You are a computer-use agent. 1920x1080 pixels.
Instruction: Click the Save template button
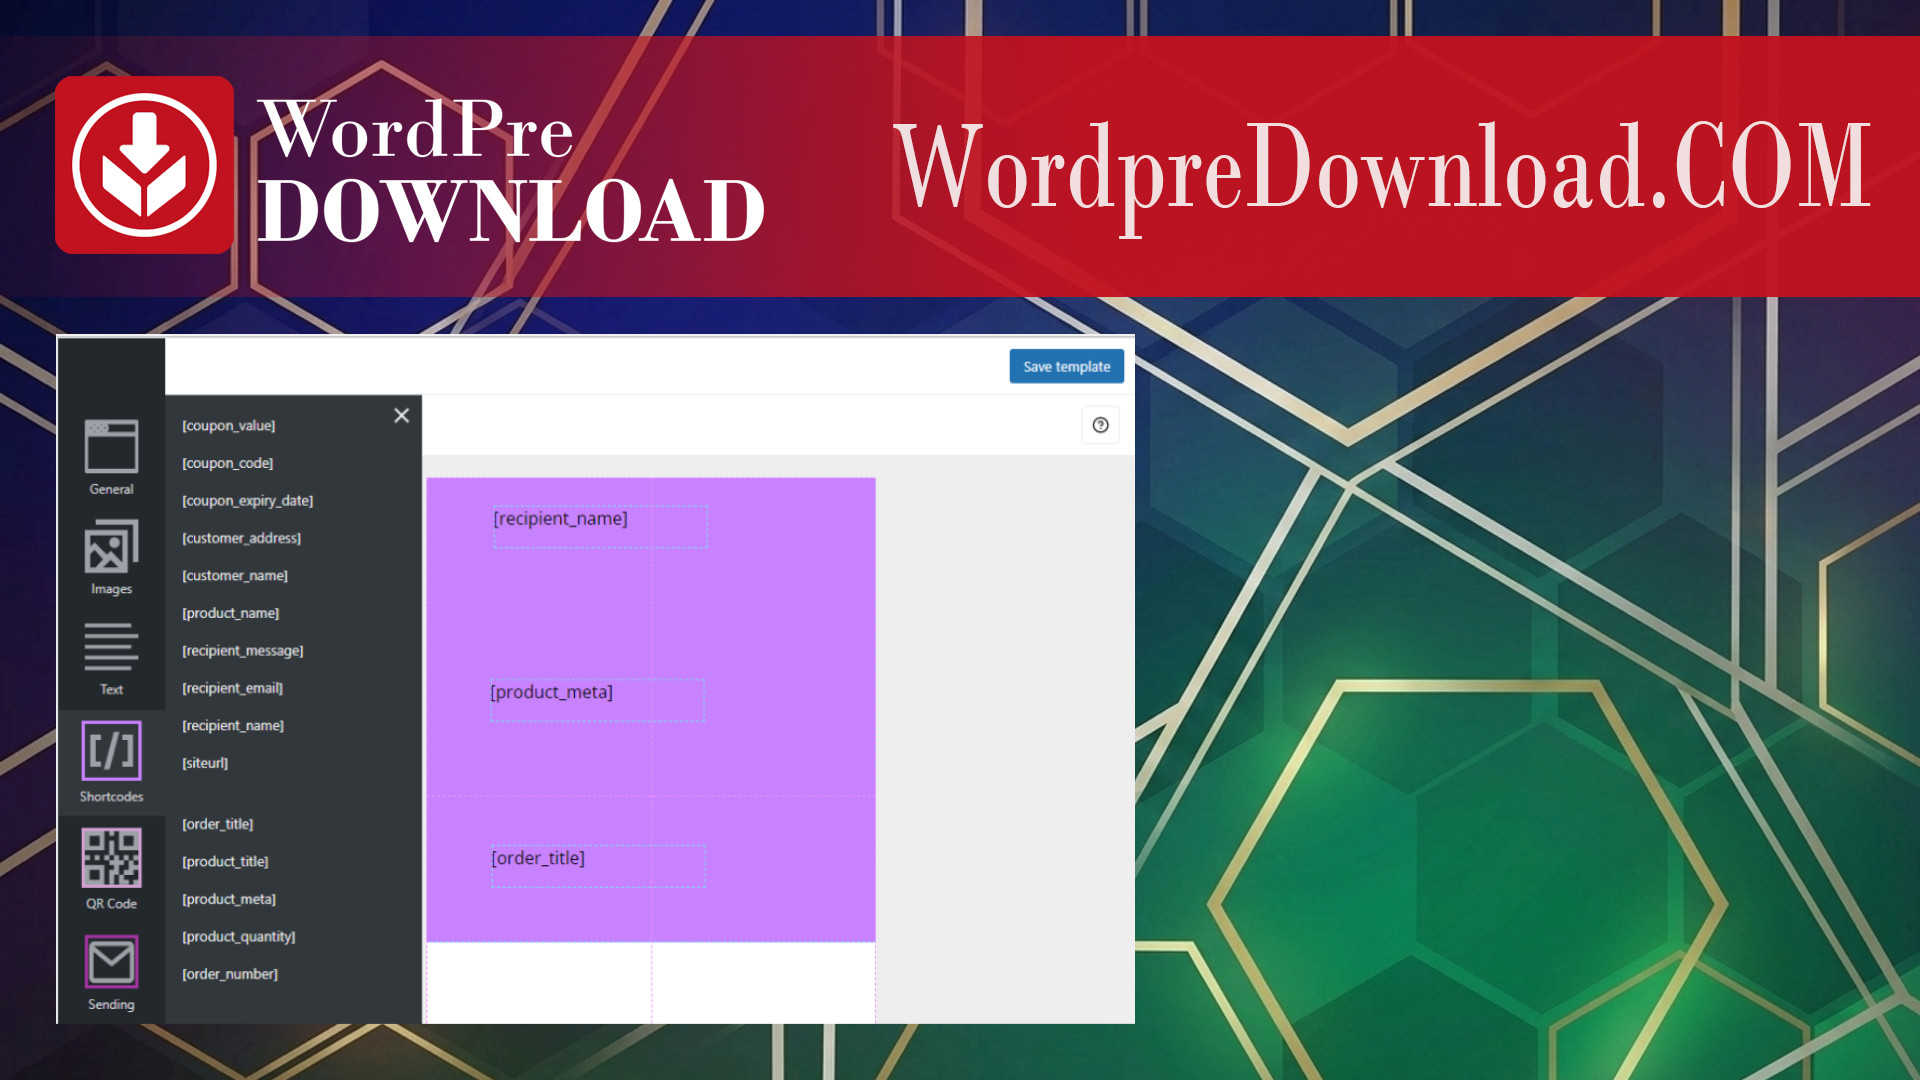[1066, 366]
